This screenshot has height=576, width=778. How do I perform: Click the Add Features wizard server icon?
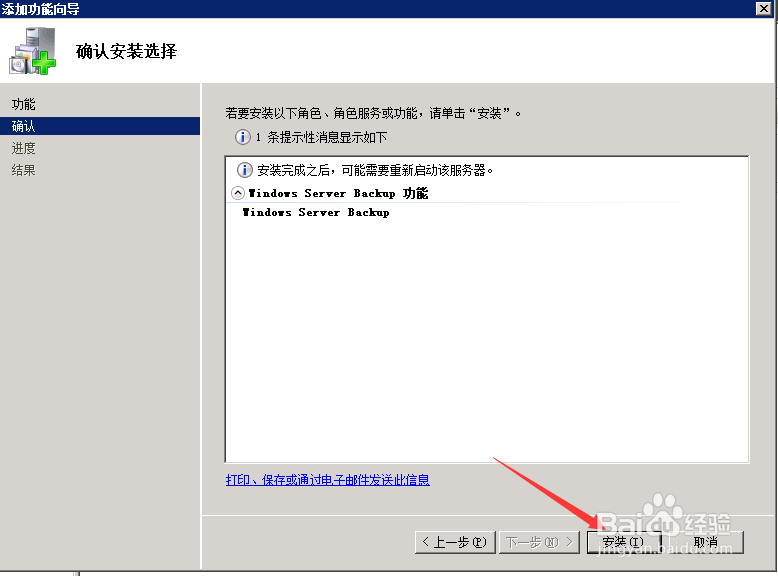point(33,51)
